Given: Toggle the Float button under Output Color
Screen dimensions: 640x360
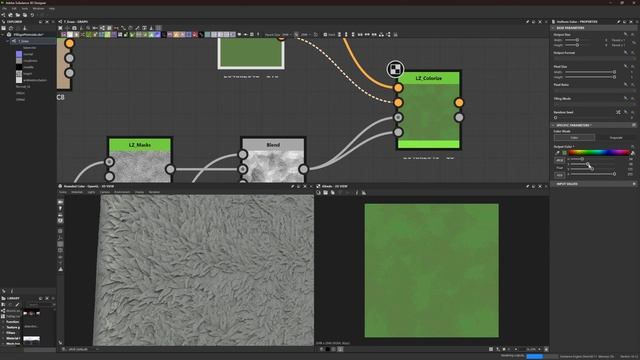Looking at the screenshot, I should 559,168.
